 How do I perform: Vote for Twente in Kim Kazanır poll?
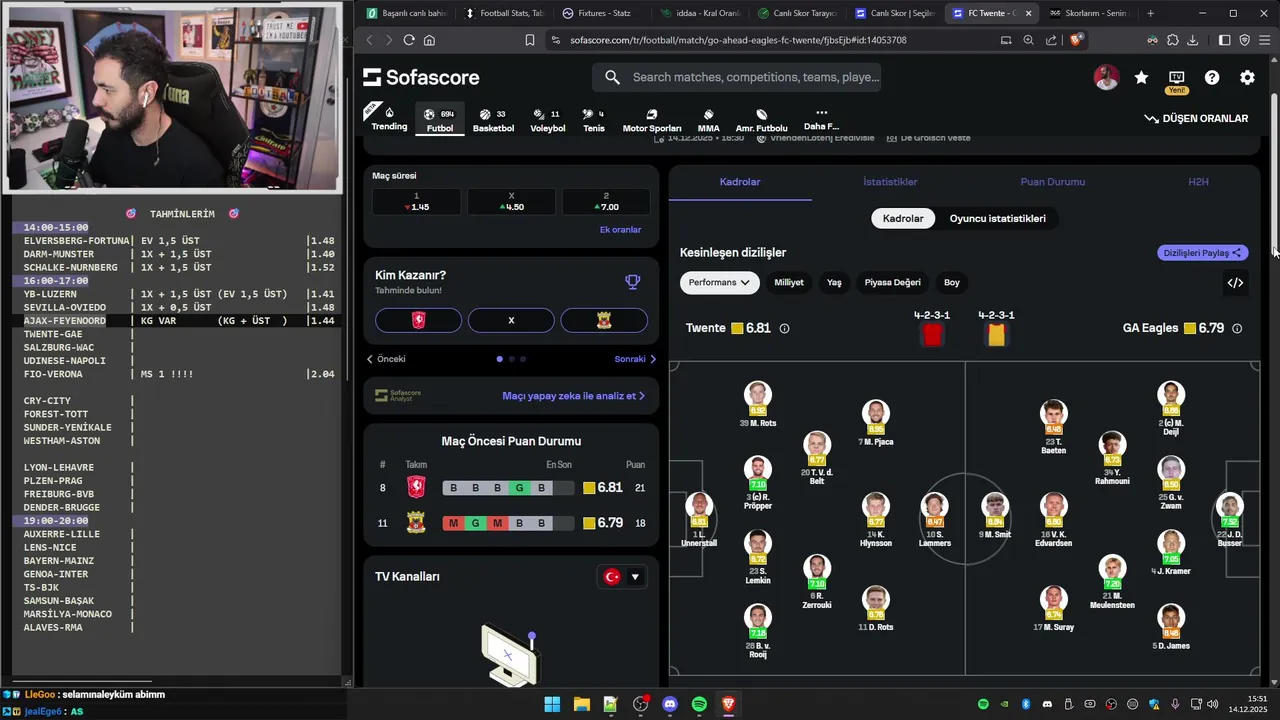tap(418, 320)
